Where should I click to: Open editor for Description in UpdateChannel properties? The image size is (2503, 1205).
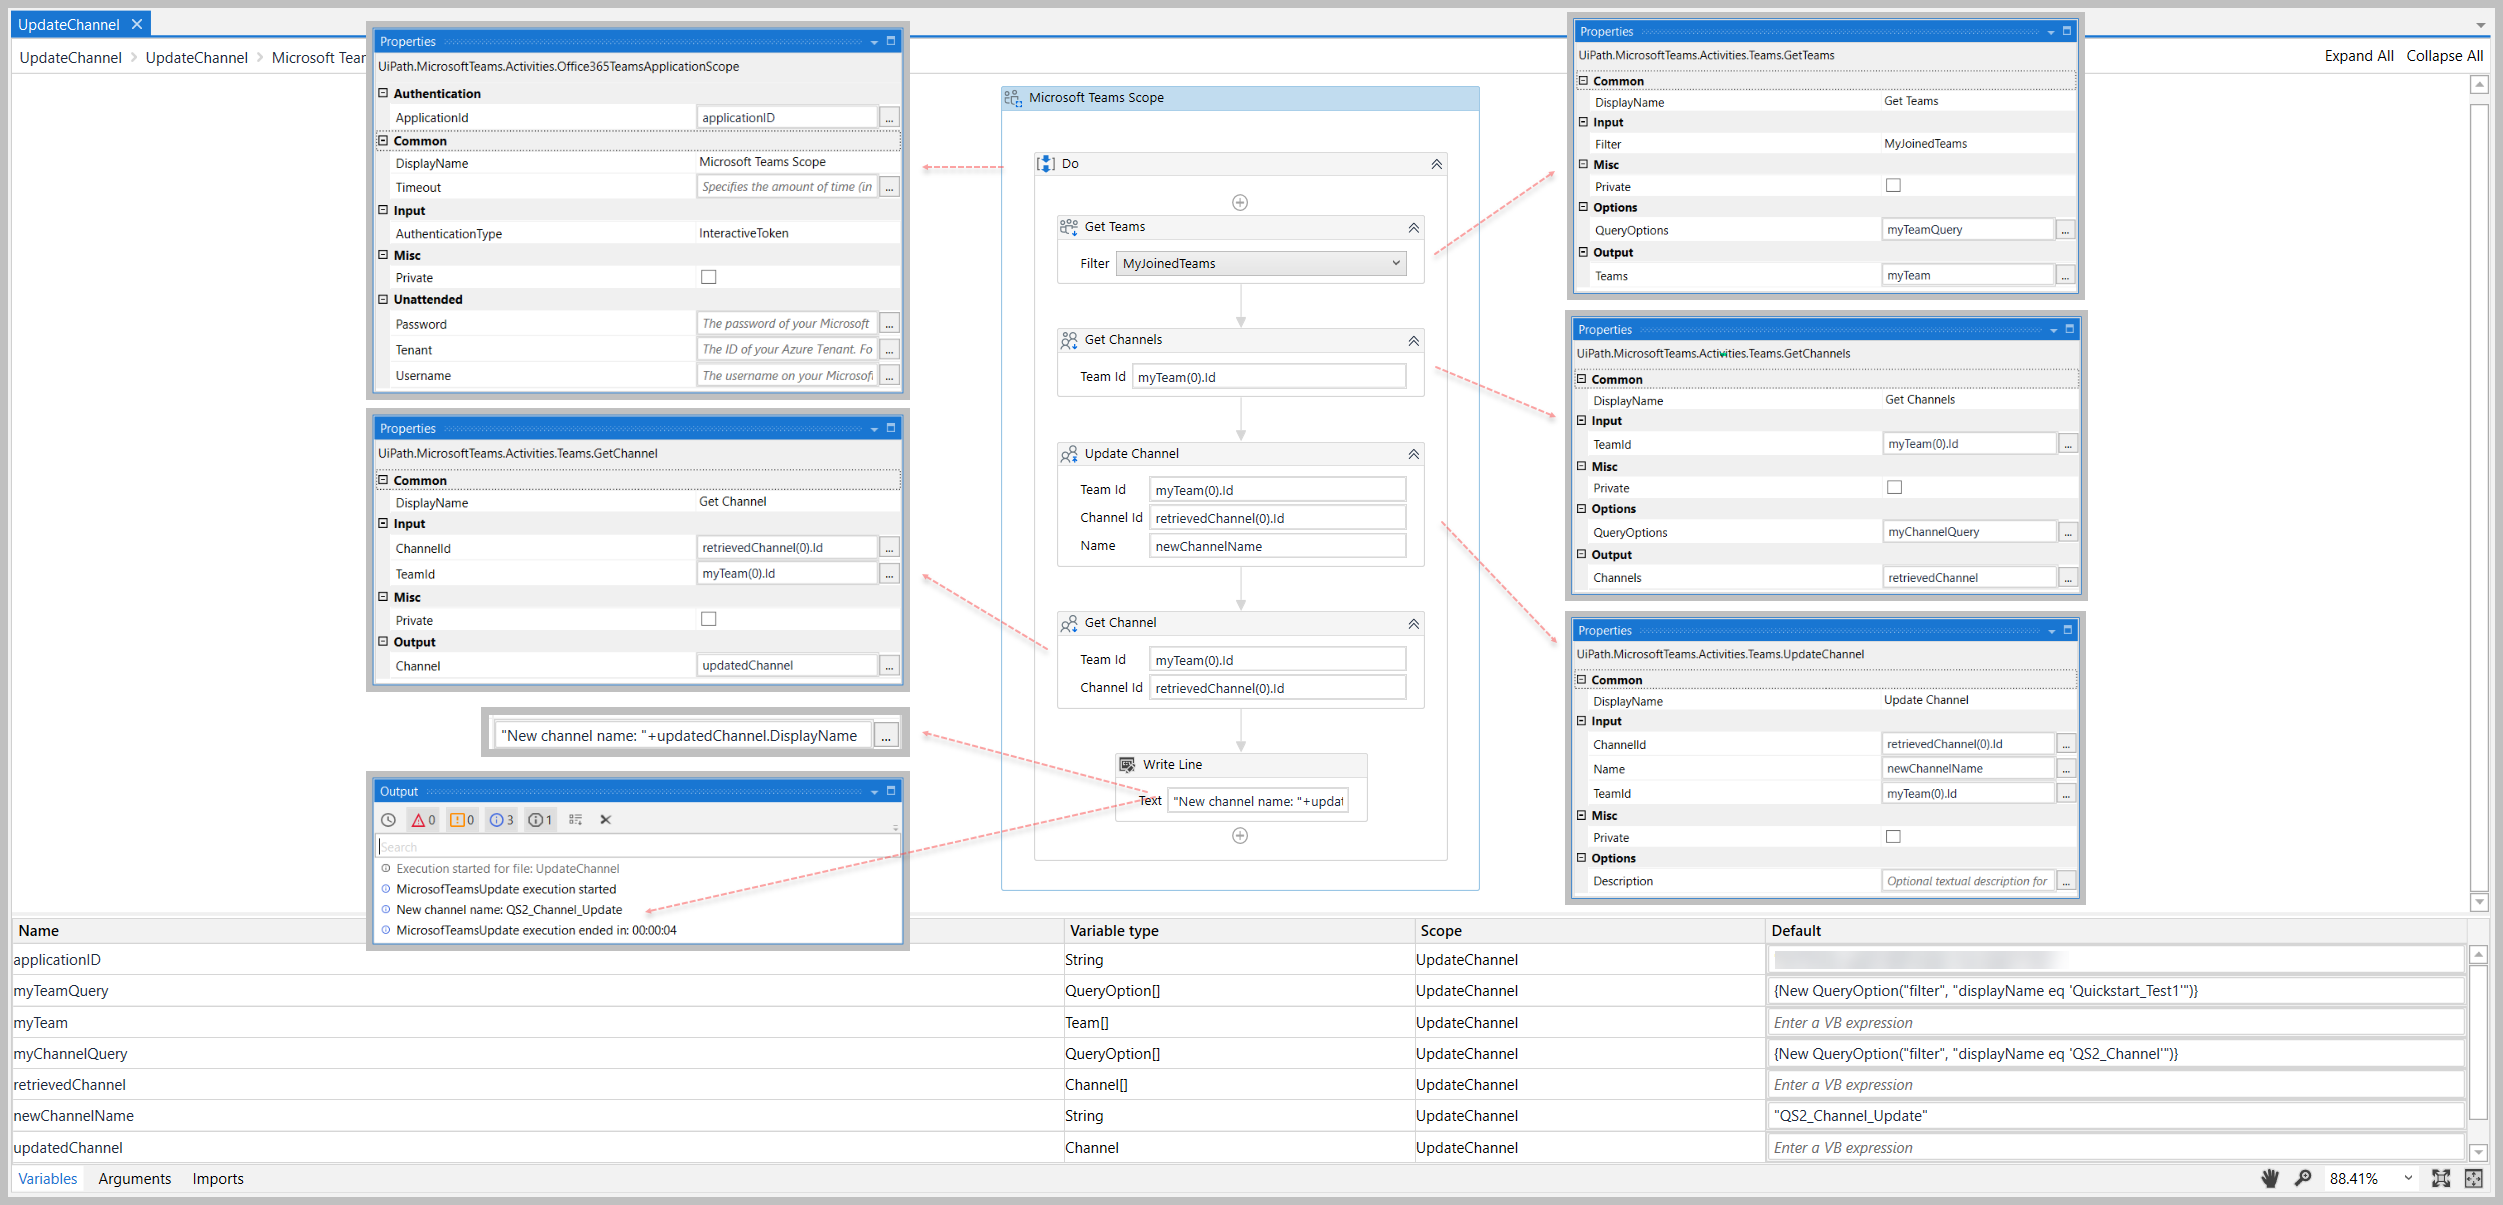coord(2066,881)
